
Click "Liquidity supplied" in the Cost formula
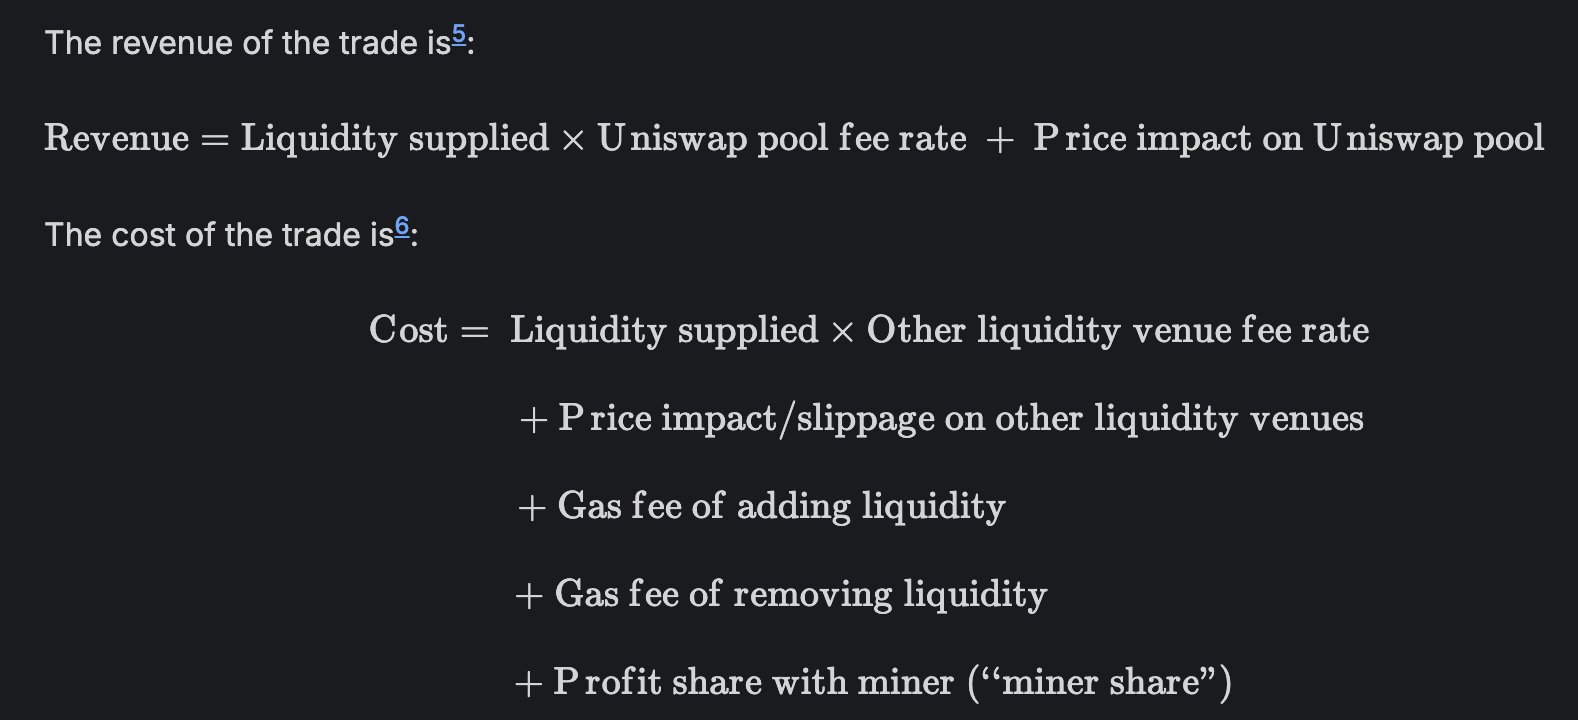click(x=664, y=331)
